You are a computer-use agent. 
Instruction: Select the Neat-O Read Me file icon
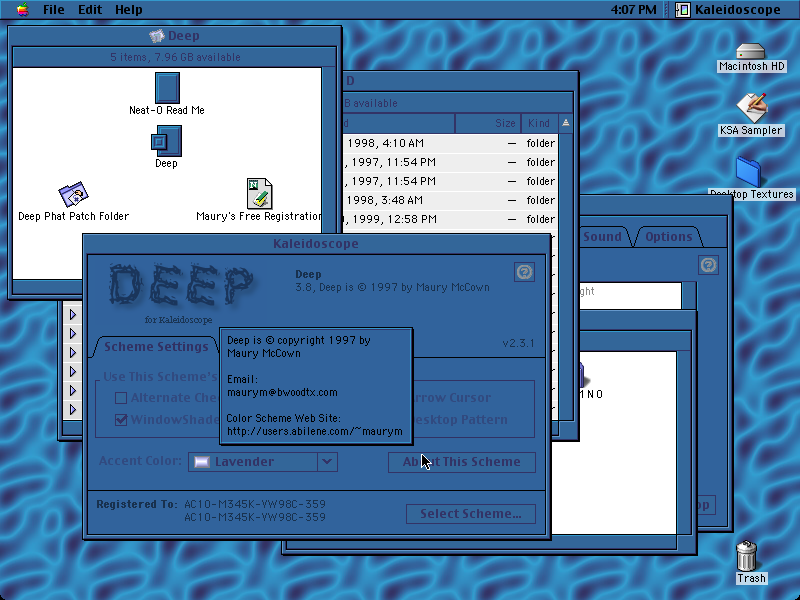pyautogui.click(x=167, y=88)
